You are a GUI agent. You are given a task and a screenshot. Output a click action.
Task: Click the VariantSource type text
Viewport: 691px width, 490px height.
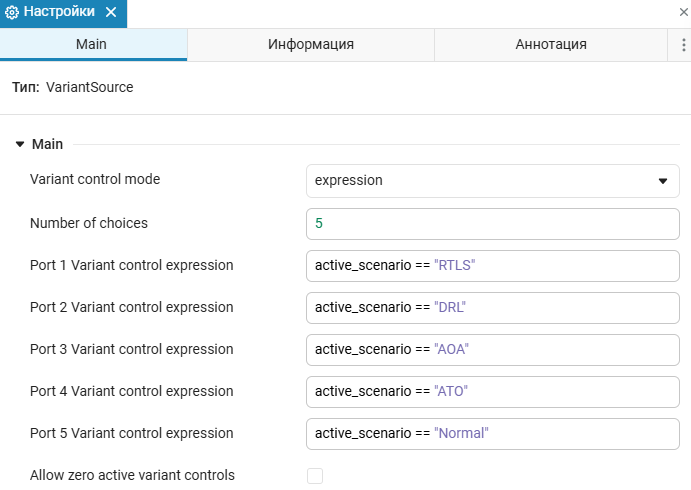pyautogui.click(x=89, y=87)
